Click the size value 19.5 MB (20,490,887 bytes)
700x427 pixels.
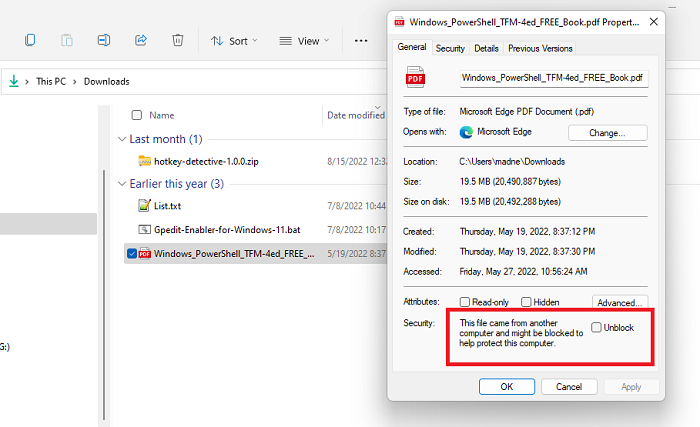510,181
